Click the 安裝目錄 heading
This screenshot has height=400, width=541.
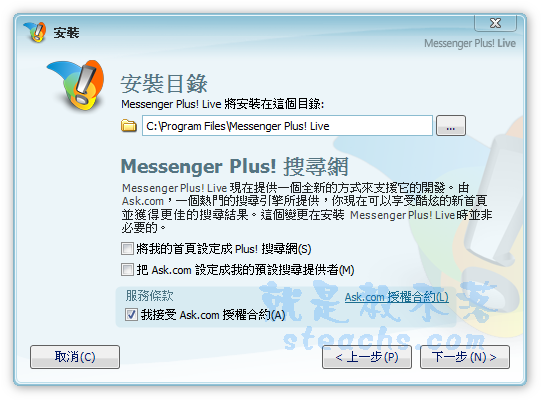164,84
